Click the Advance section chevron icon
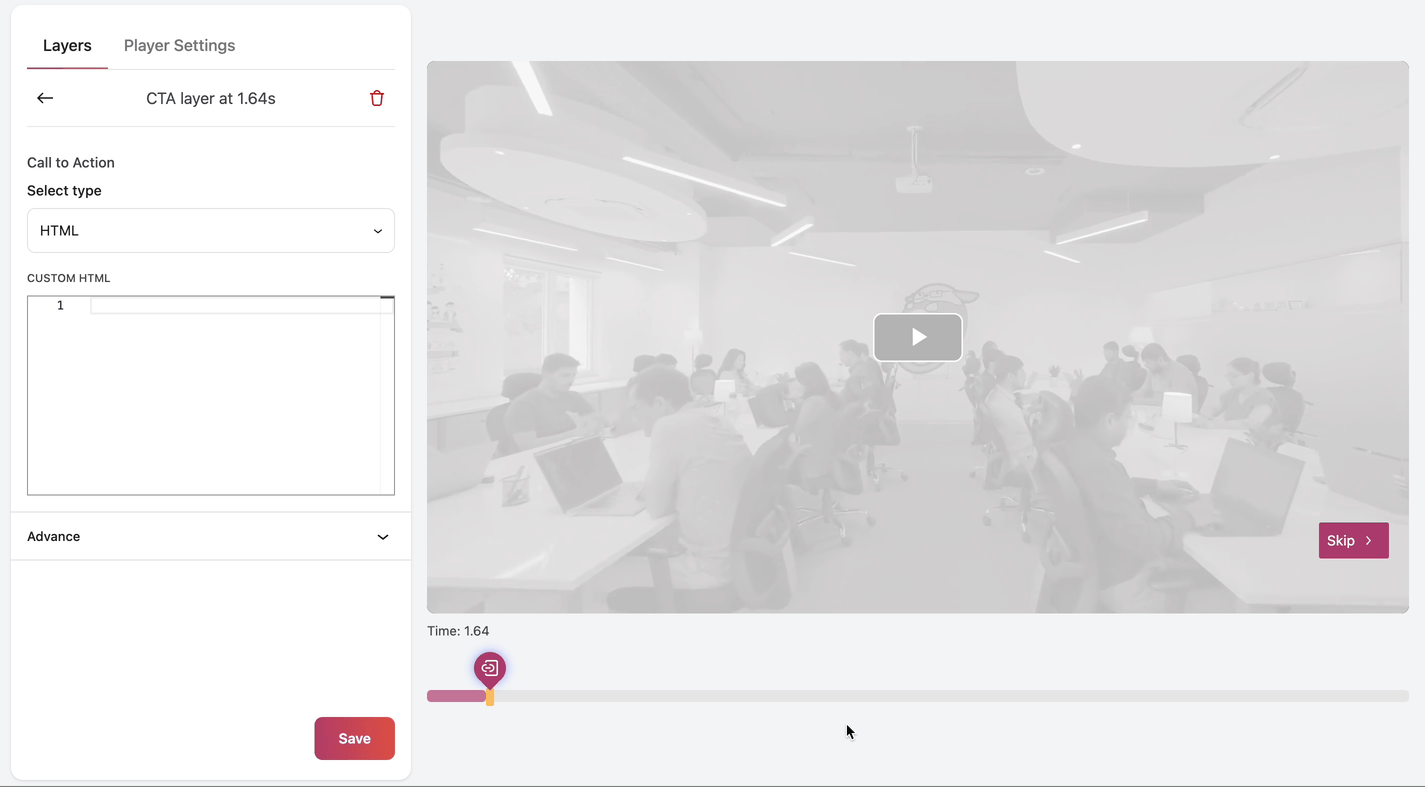This screenshot has height=787, width=1425. 383,537
